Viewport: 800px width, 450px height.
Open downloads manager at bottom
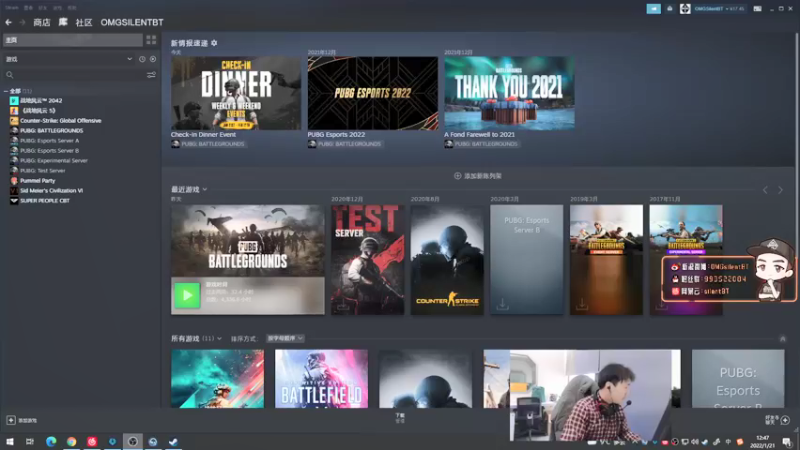[x=400, y=418]
